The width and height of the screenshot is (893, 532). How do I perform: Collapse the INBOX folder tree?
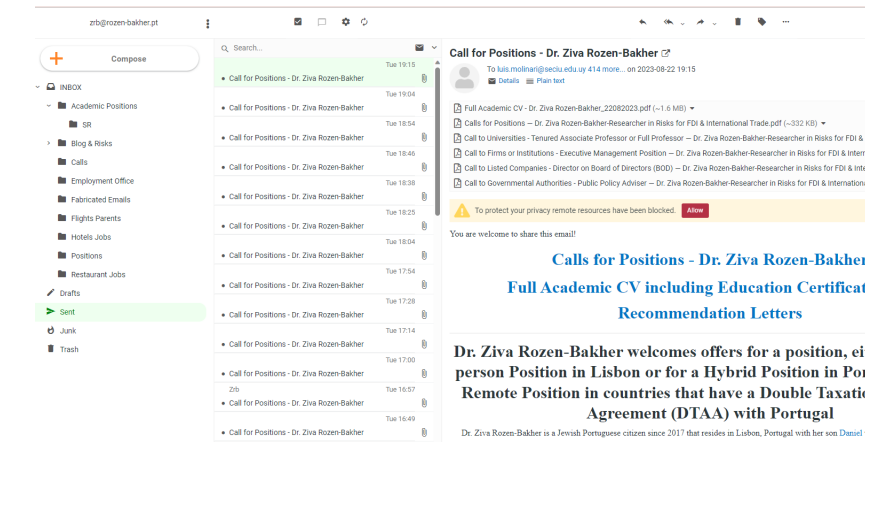38,87
